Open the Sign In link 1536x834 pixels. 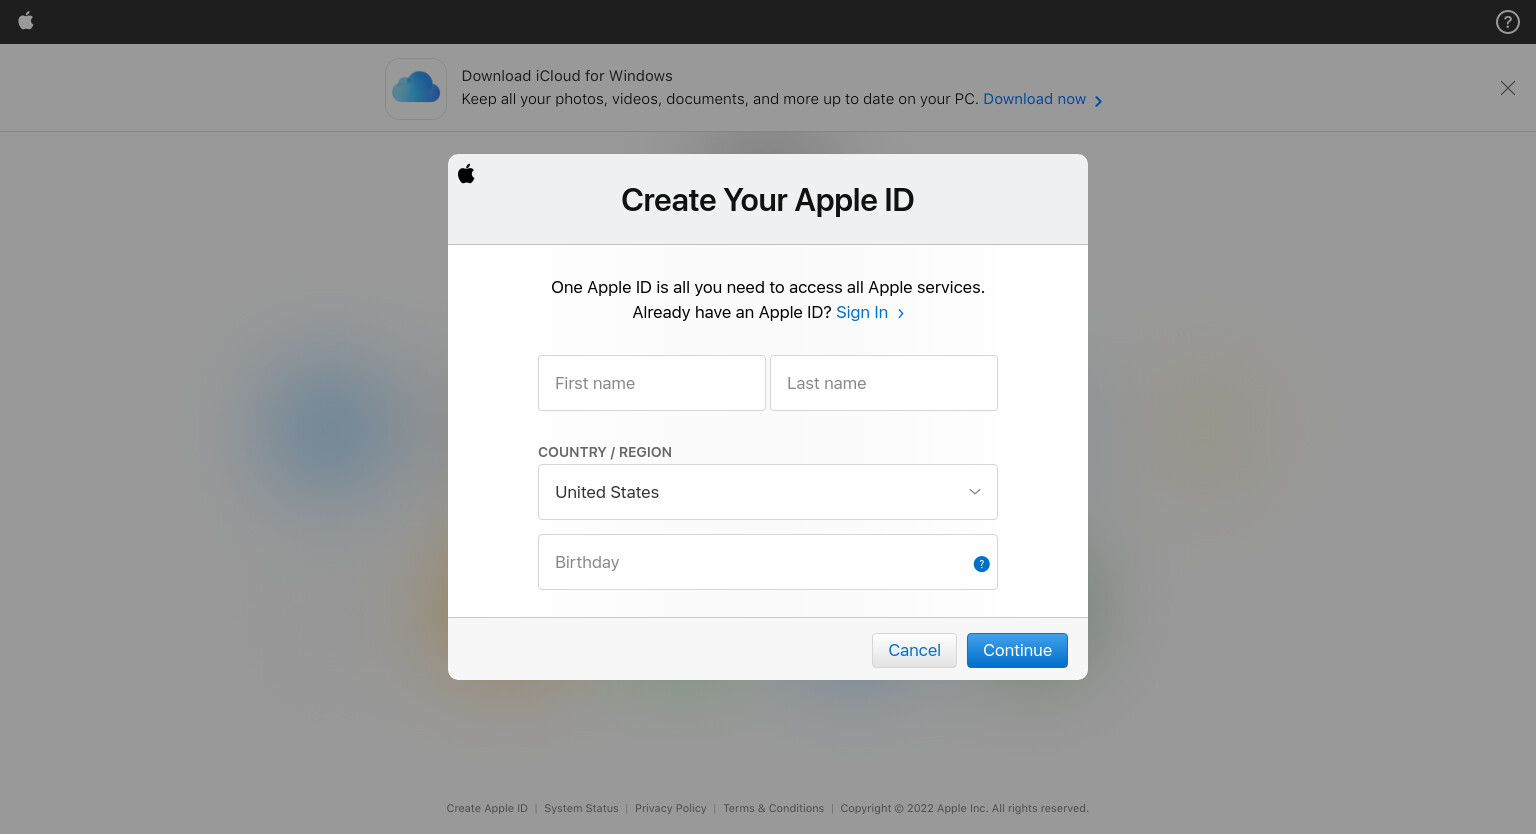tap(870, 312)
